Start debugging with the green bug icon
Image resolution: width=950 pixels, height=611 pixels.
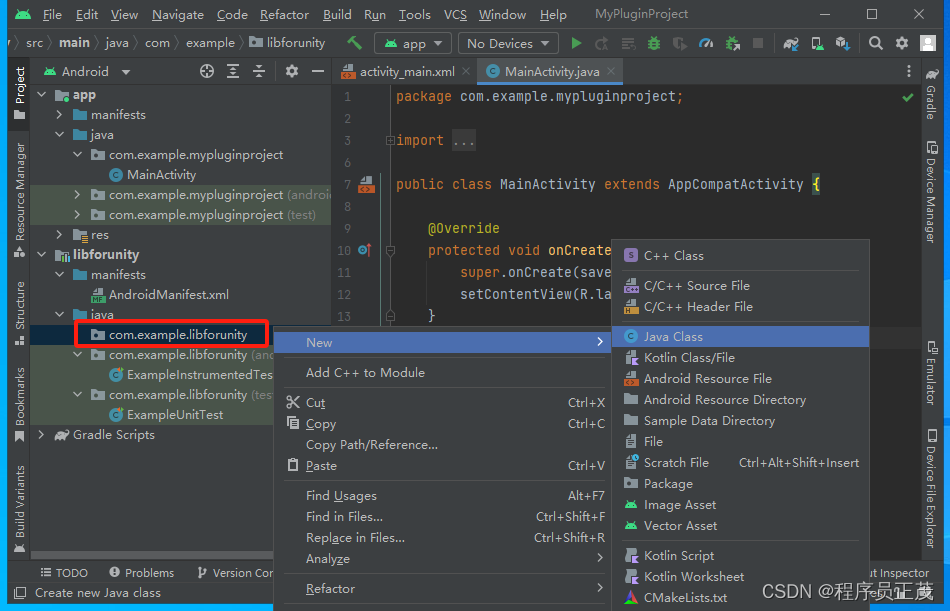point(653,43)
